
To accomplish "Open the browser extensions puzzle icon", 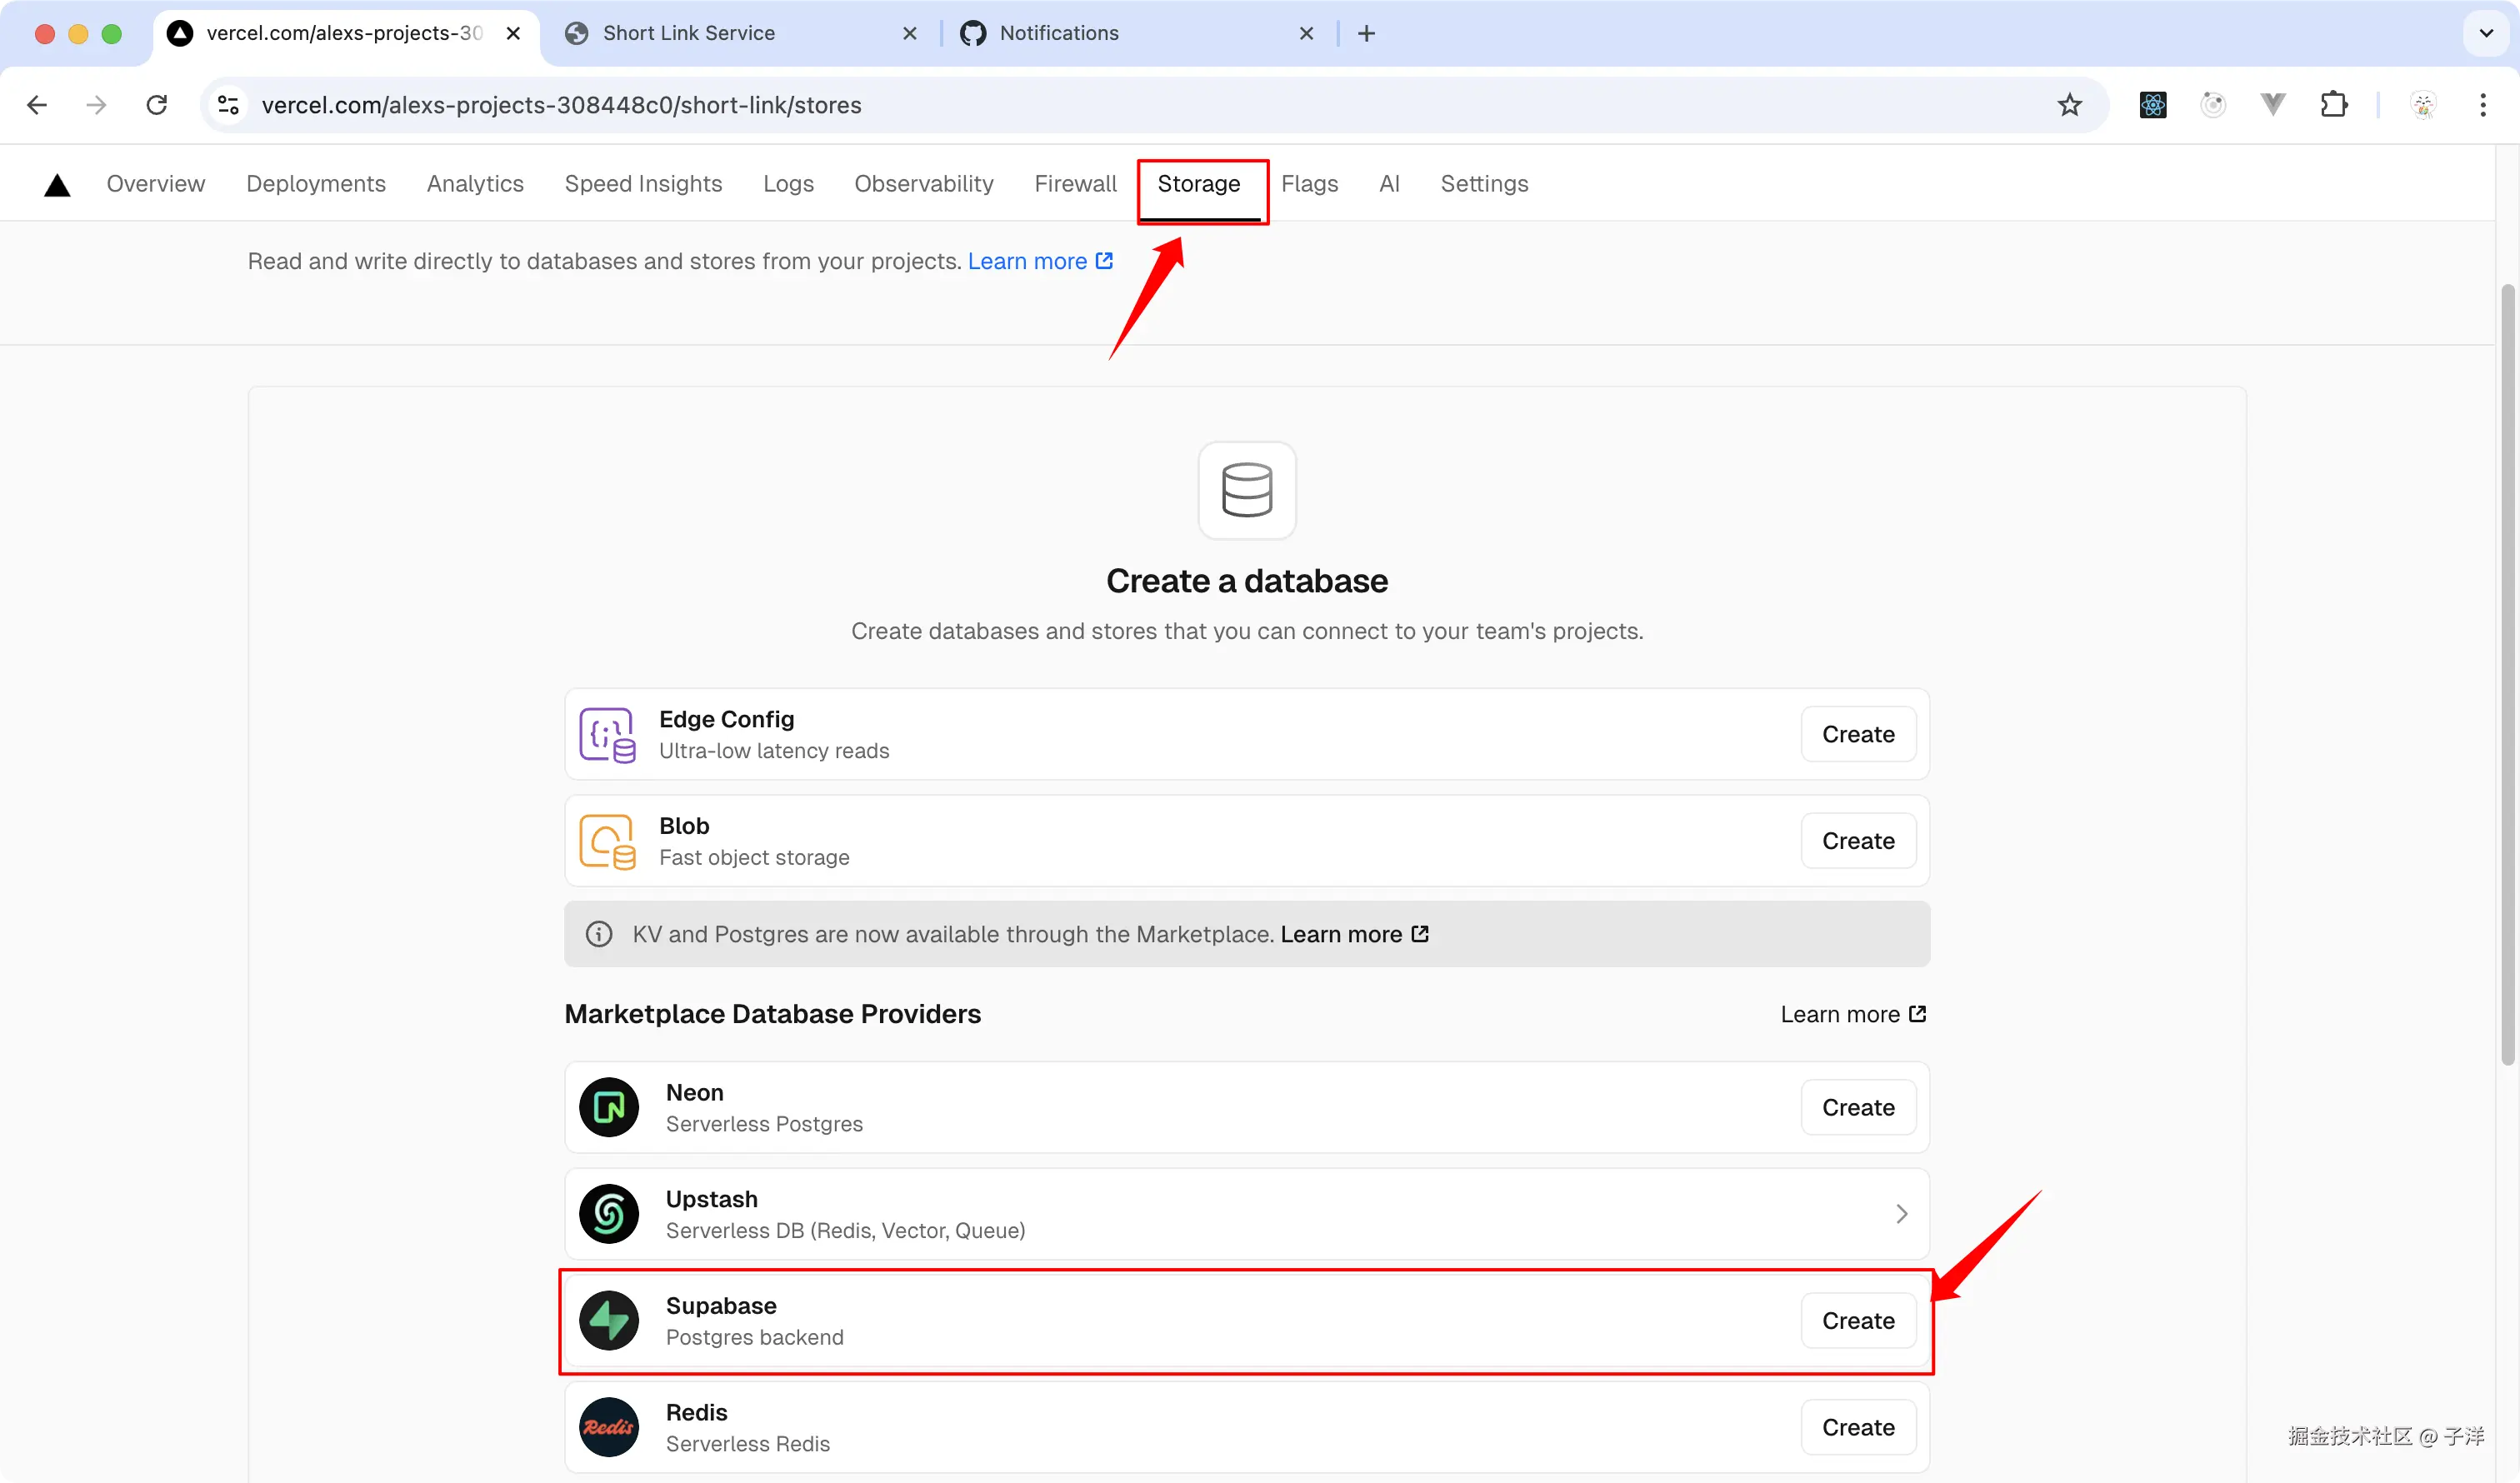I will point(2333,105).
